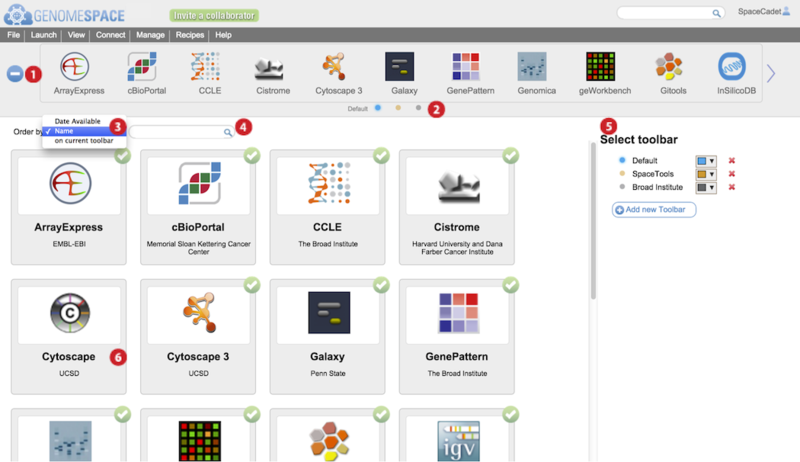800x462 pixels.
Task: Launch Cistrome from the toolbar
Action: pos(269,70)
